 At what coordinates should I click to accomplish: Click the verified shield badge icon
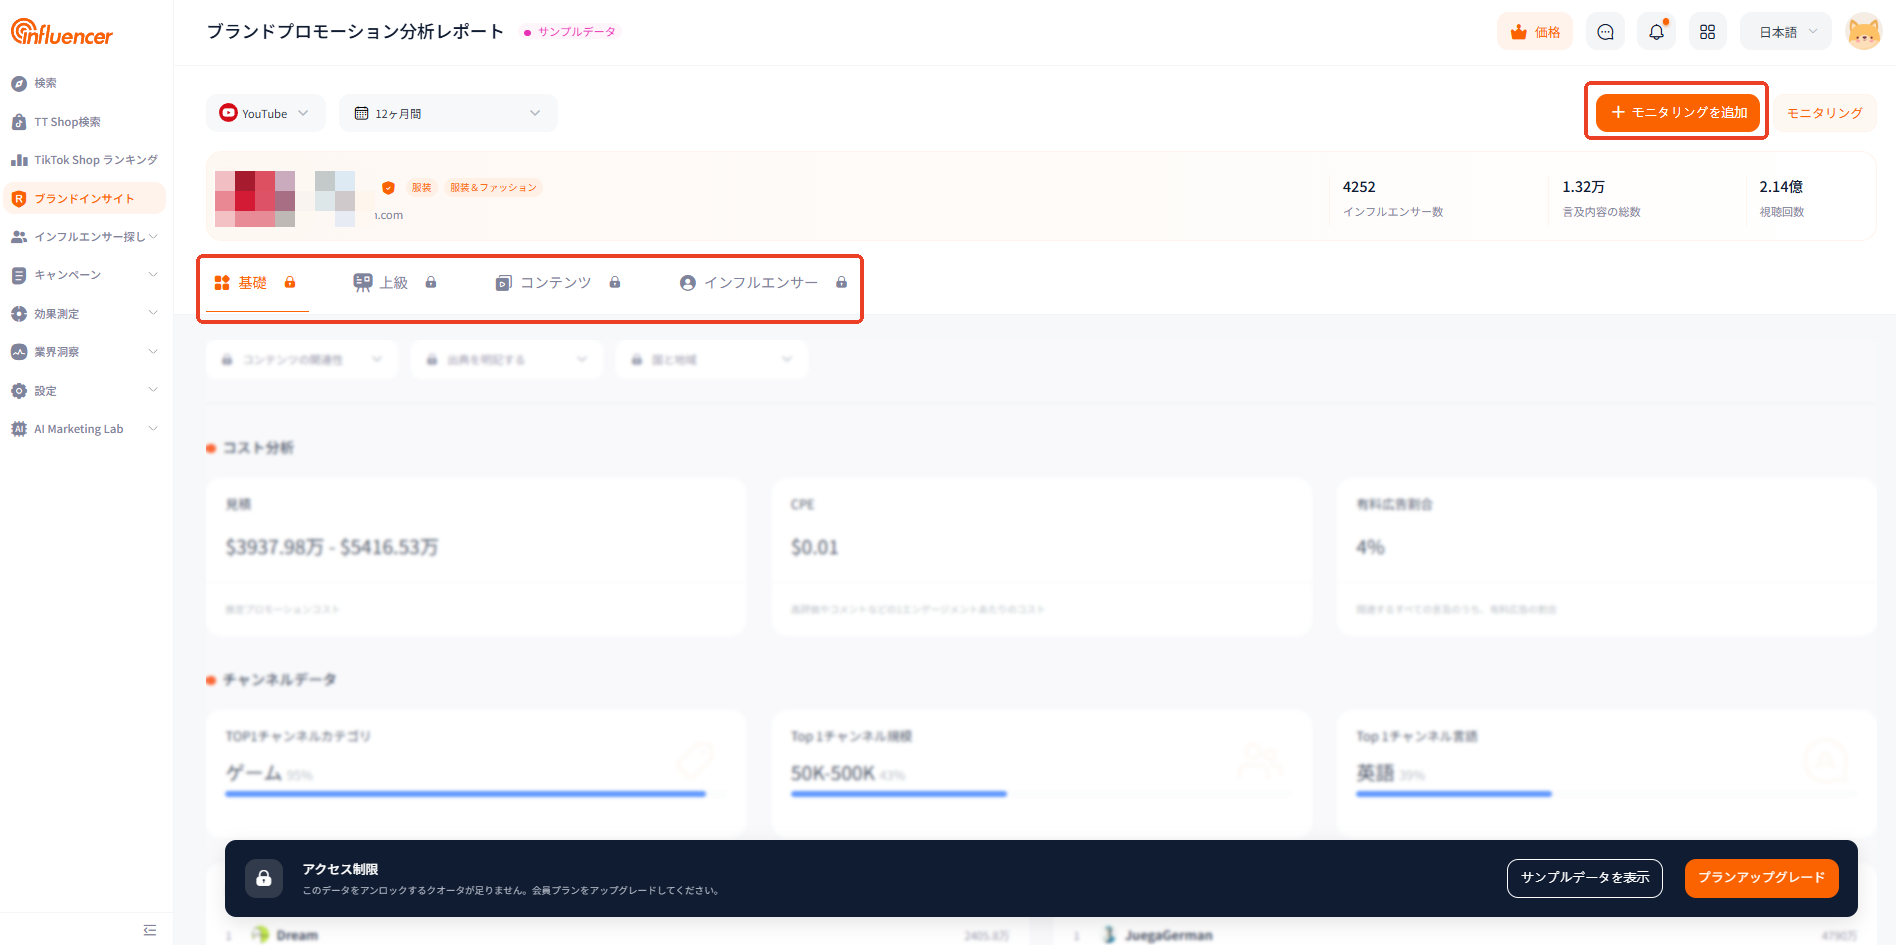tap(388, 188)
